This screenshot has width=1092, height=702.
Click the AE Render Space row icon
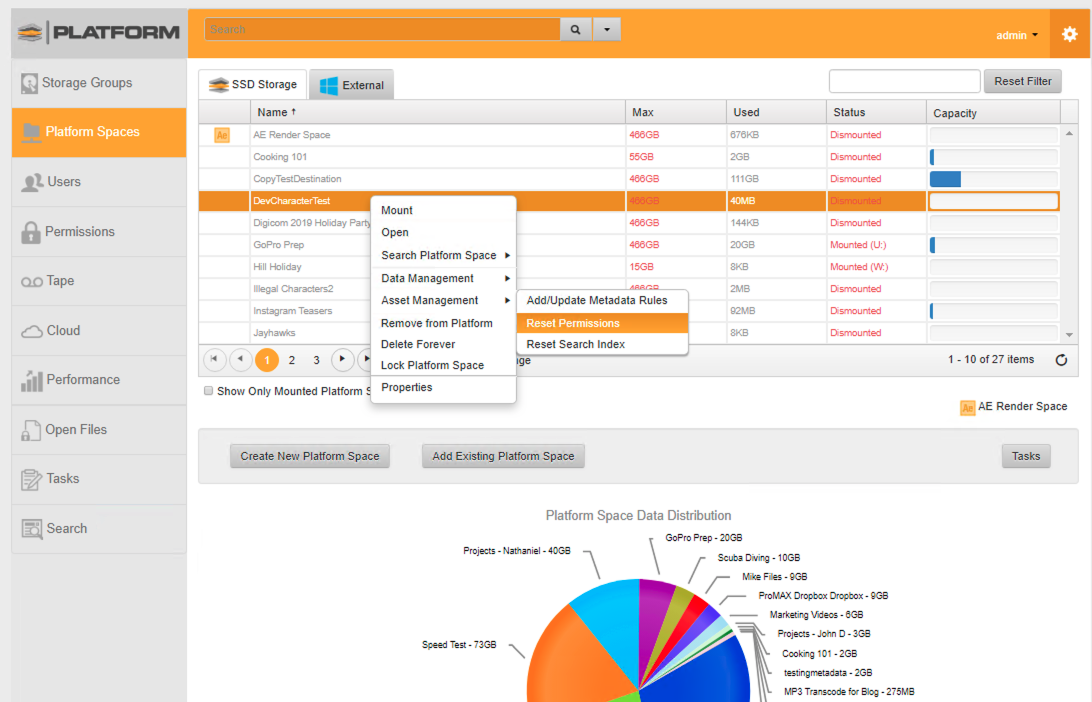[222, 135]
